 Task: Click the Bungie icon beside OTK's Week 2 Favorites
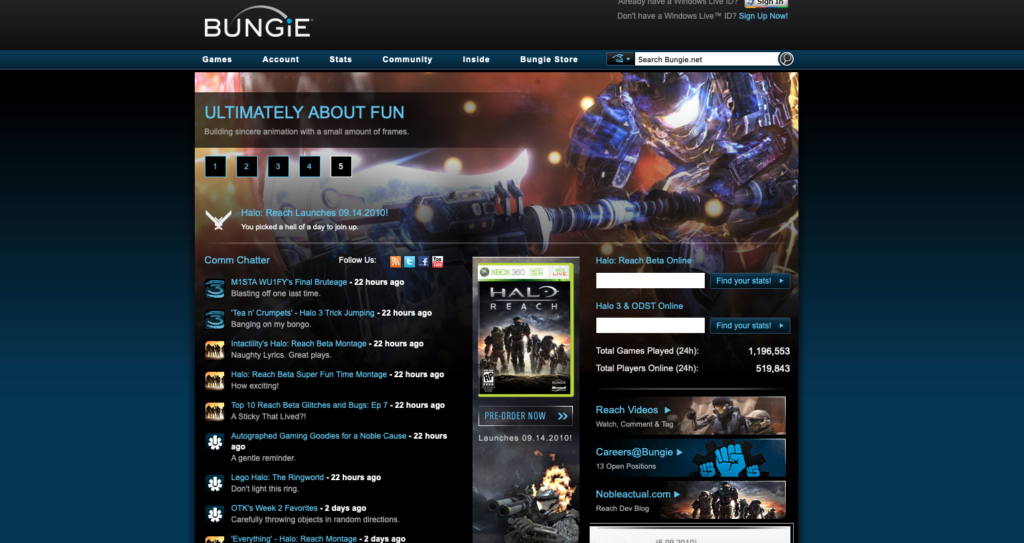tap(215, 514)
